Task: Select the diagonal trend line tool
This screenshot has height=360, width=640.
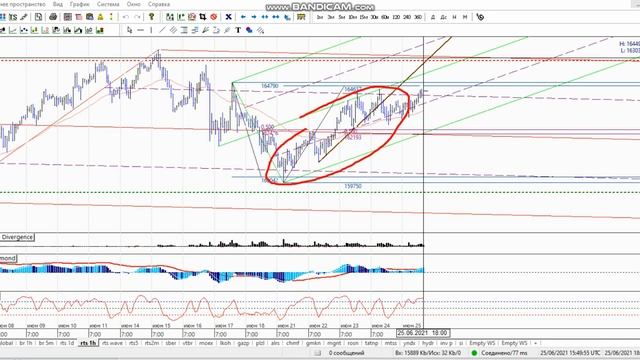Action: pos(162,30)
